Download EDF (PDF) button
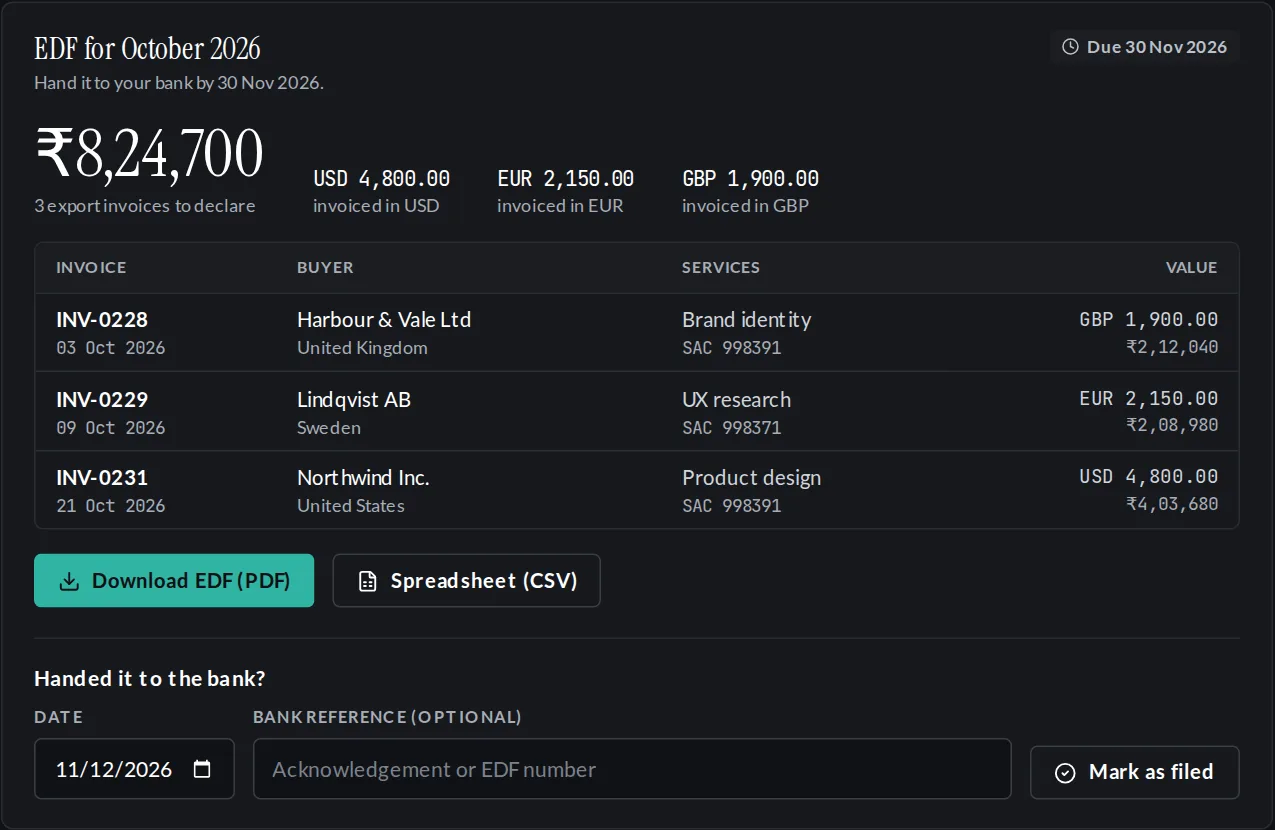The image size is (1275, 830). (174, 581)
